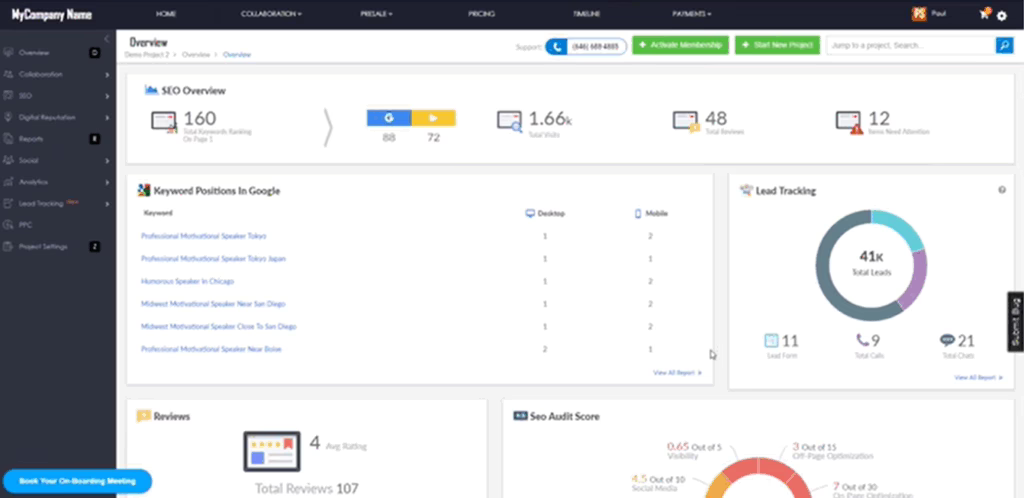The image size is (1024, 498).
Task: Click the Total Visits icon
Action: coord(509,122)
